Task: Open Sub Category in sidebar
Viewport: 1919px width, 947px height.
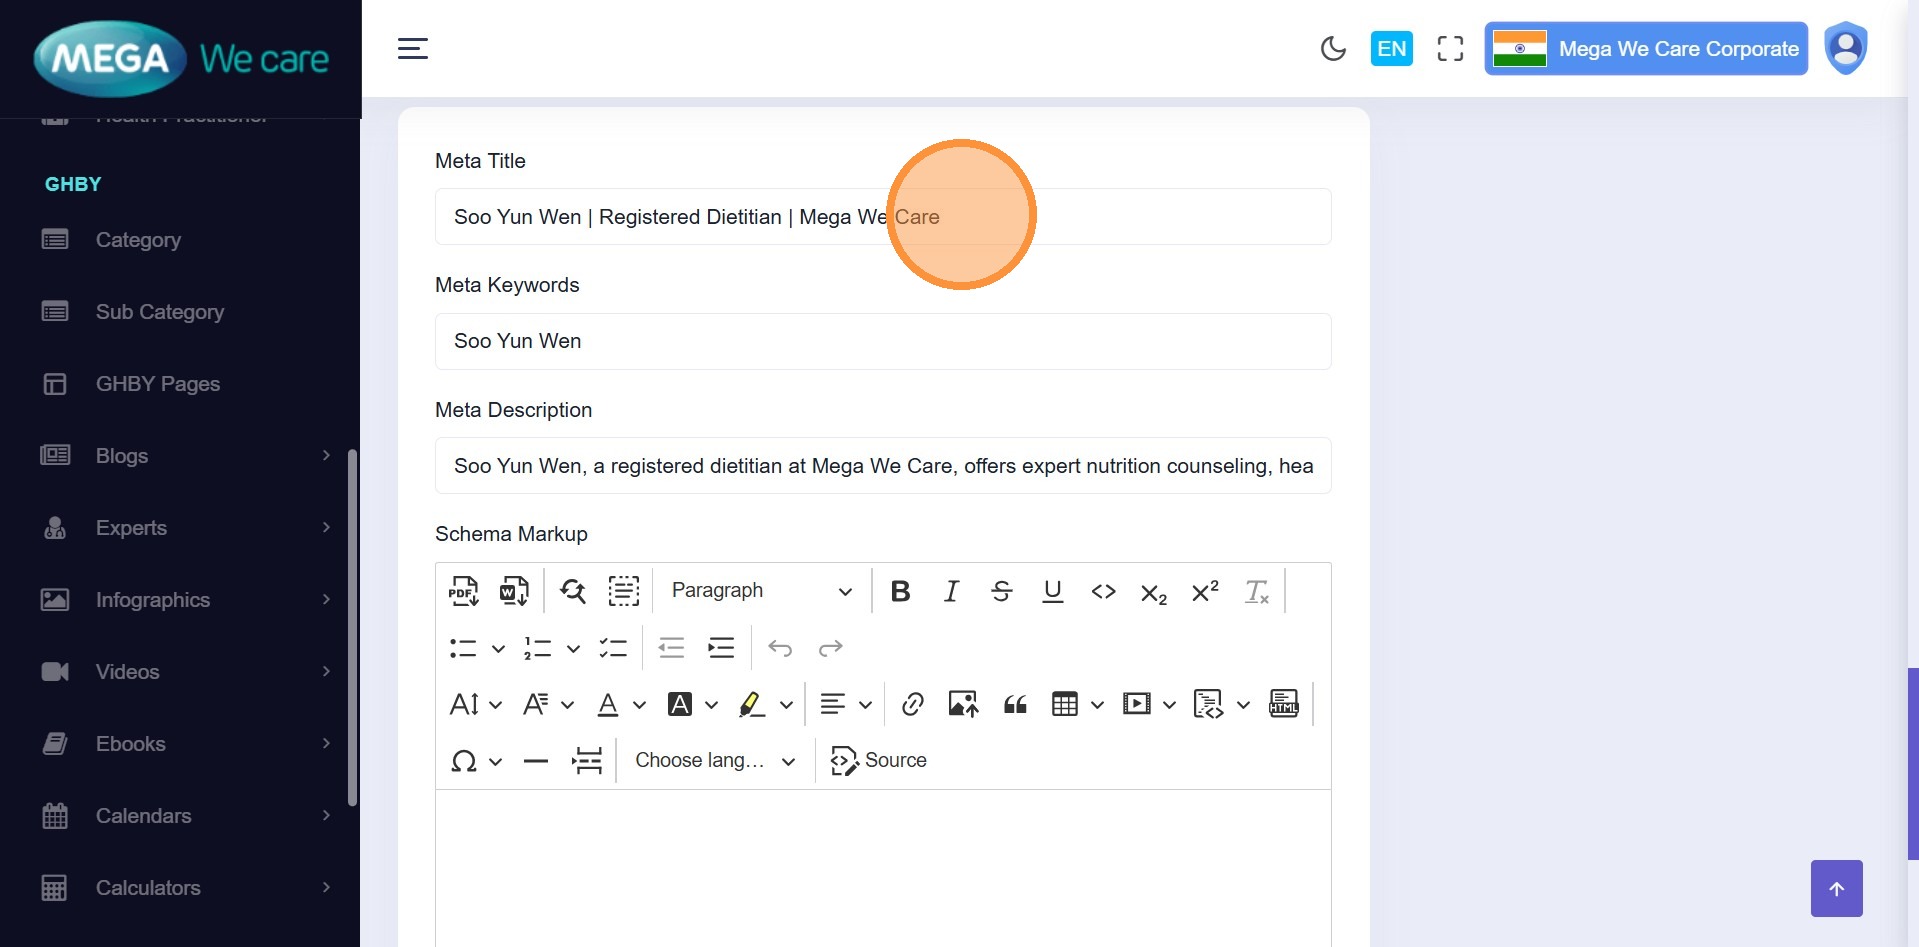Action: tap(159, 312)
